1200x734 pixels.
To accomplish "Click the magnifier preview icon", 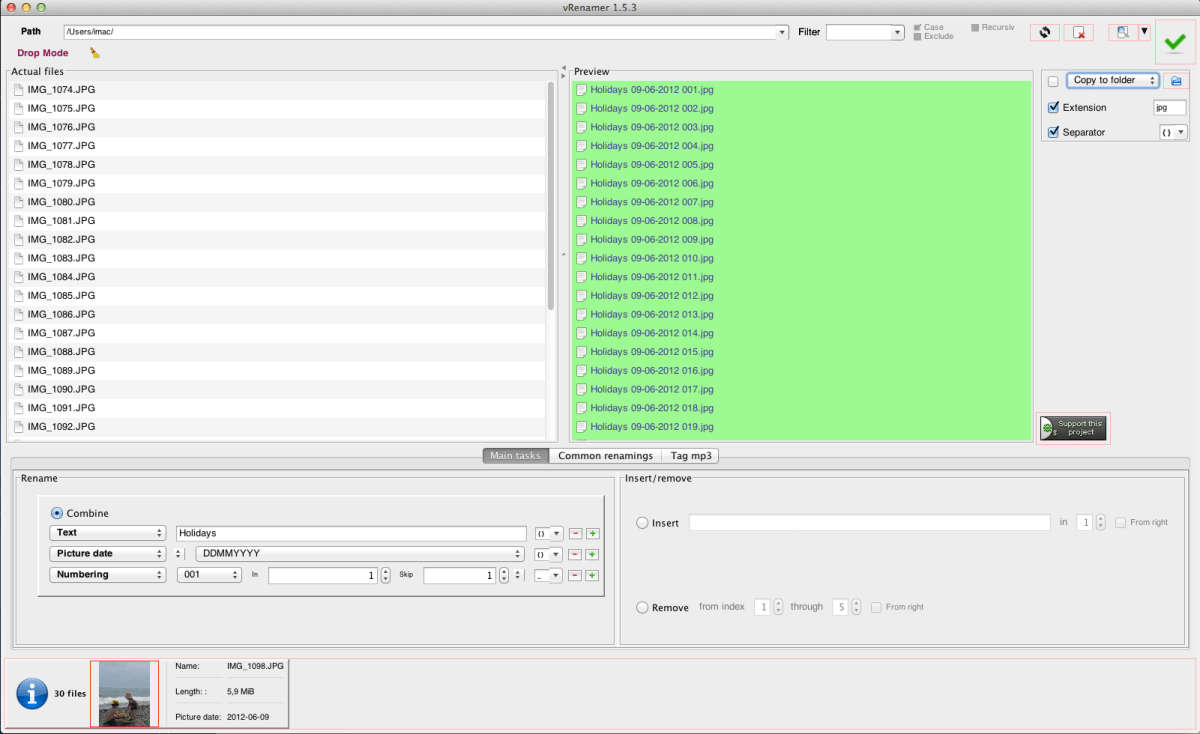I will click(1122, 32).
